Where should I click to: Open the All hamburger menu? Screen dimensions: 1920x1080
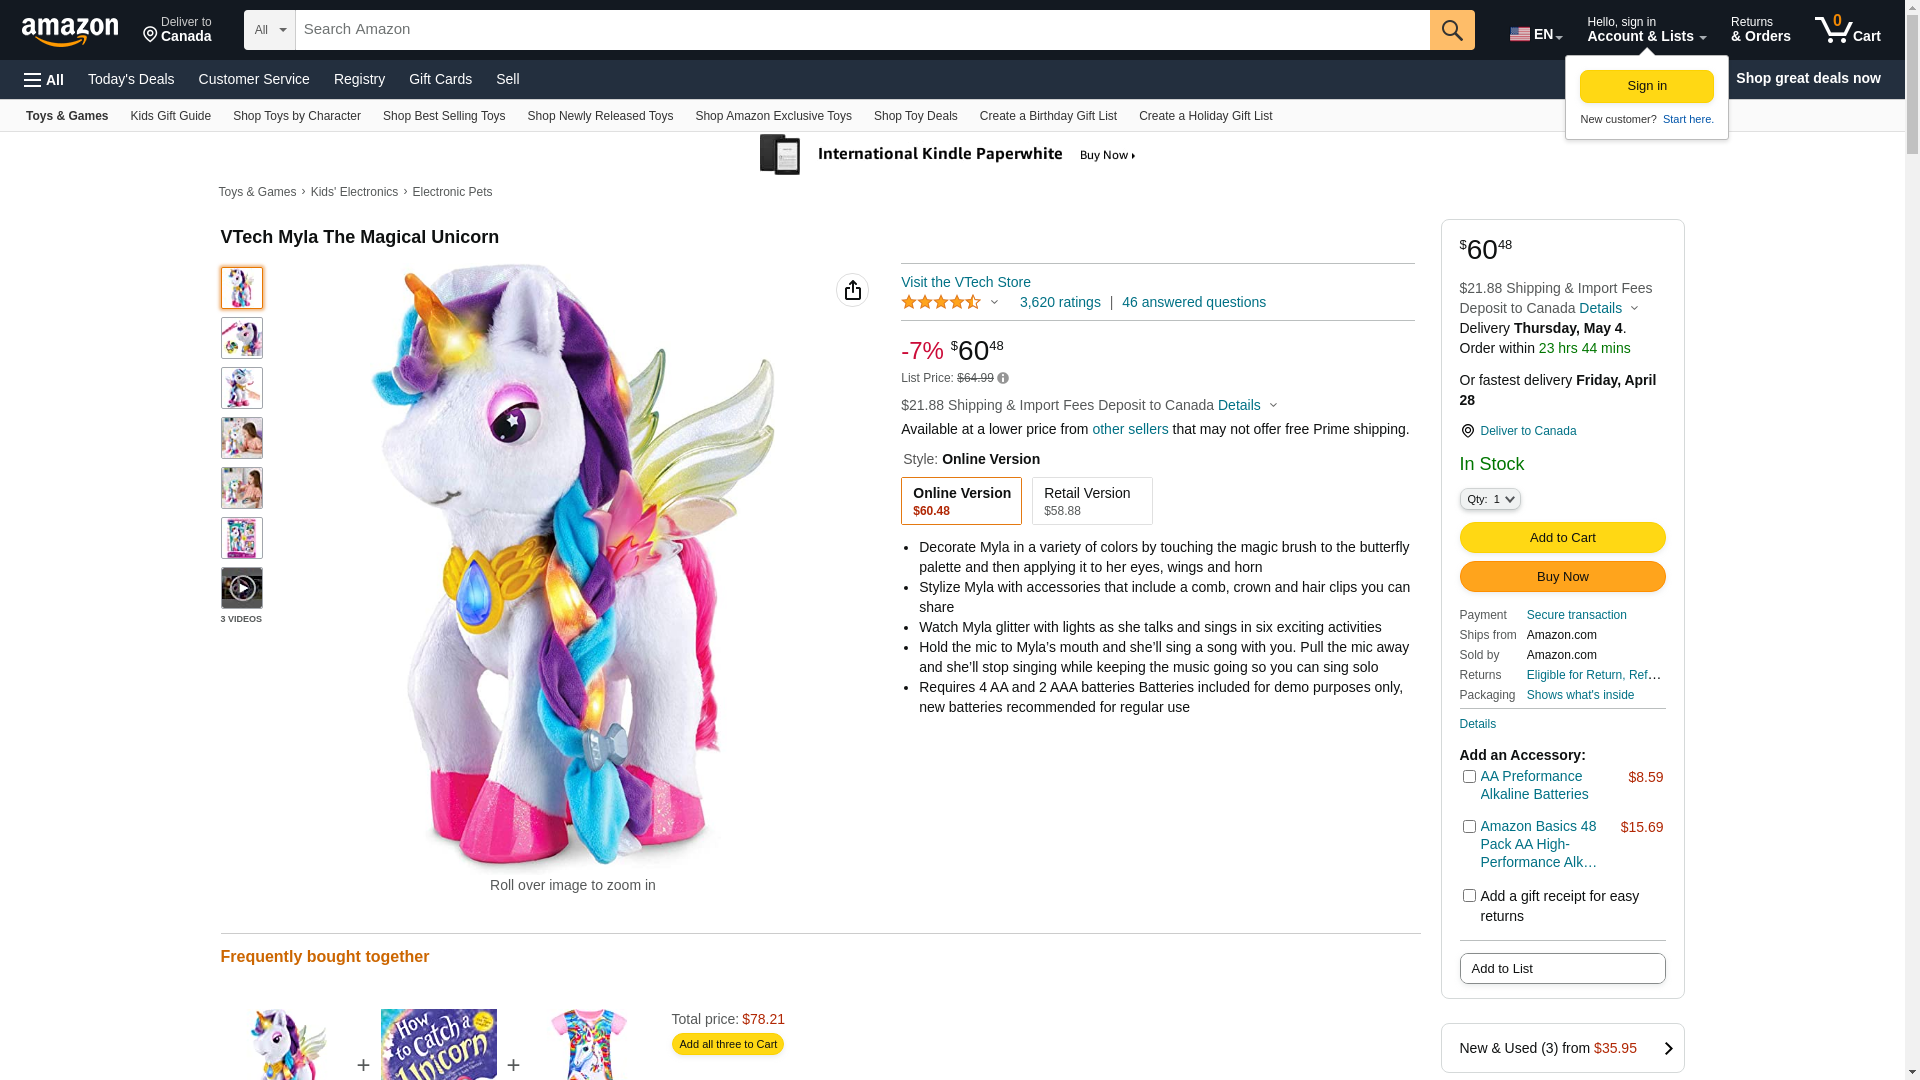tap(44, 79)
